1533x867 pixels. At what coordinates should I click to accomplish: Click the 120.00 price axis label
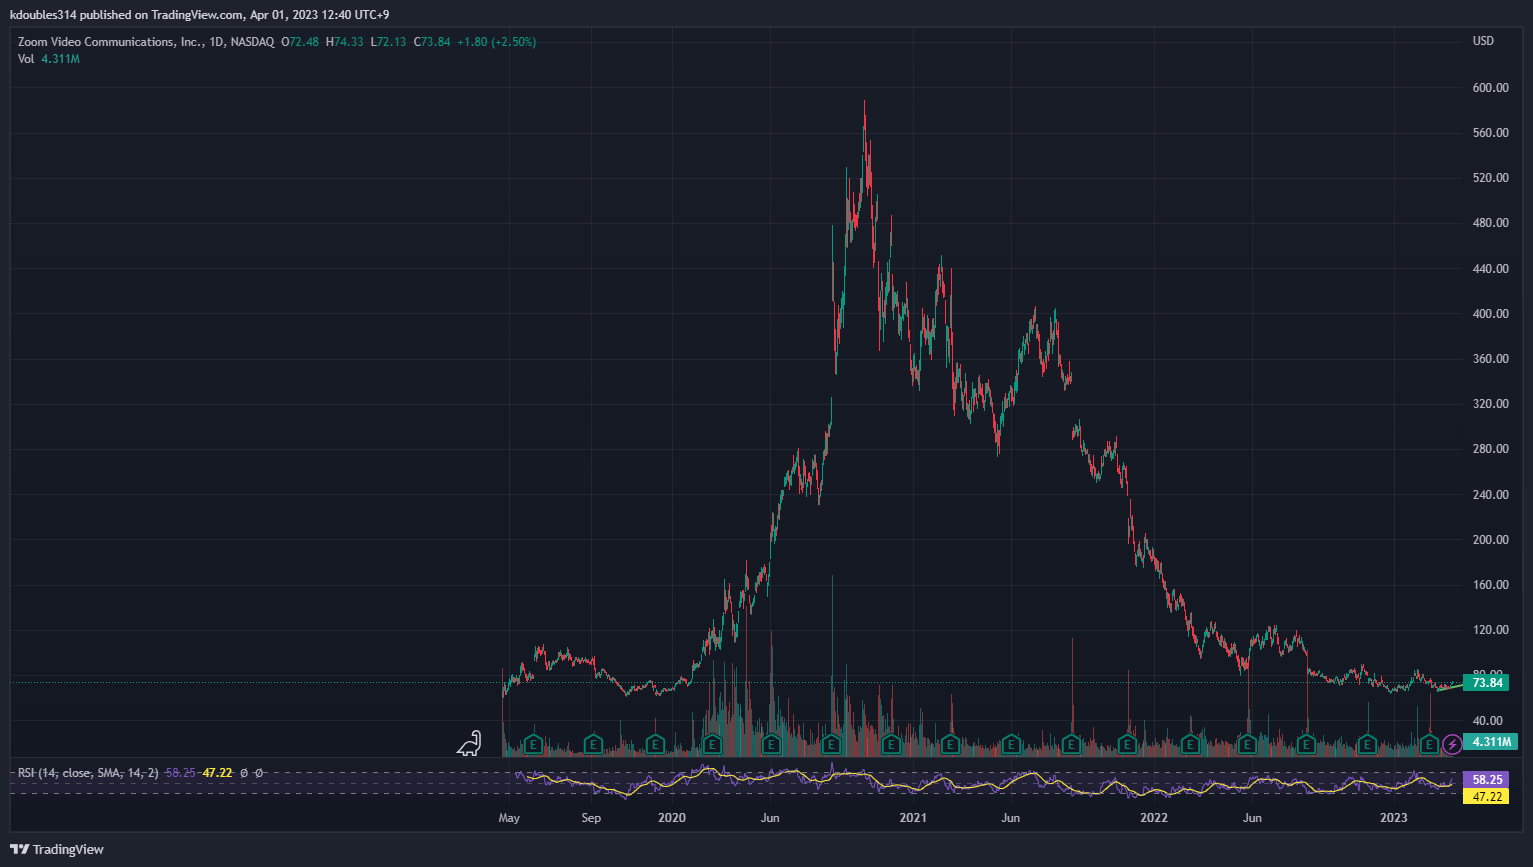(1490, 630)
